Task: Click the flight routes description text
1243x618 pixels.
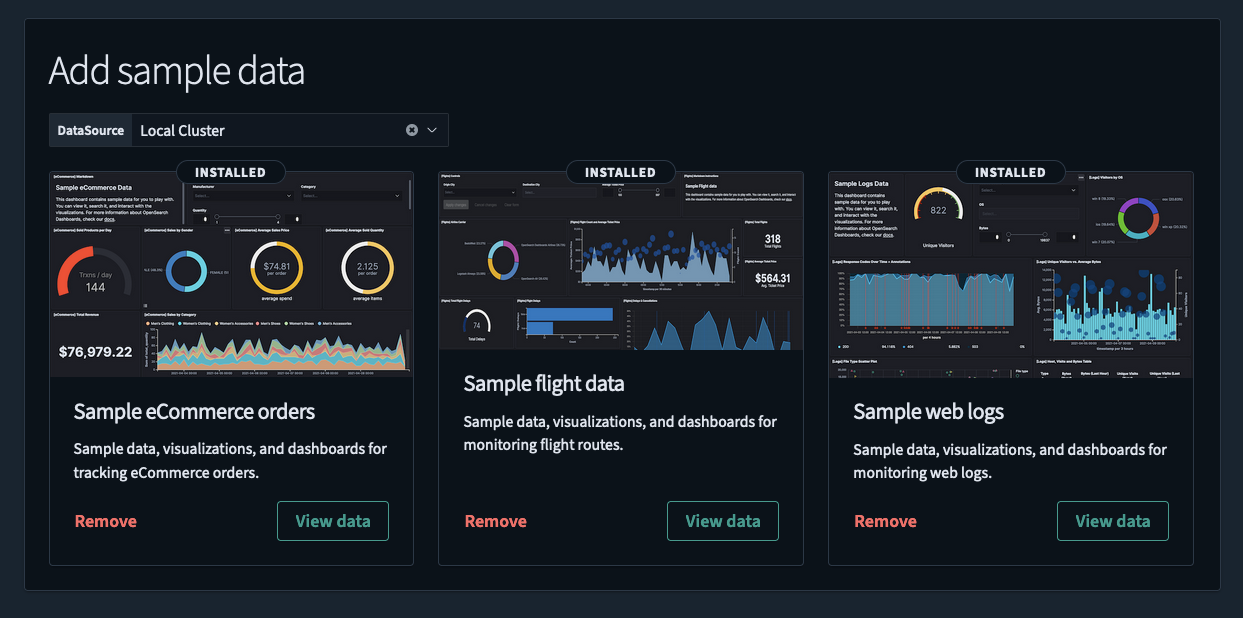Action: tap(621, 433)
